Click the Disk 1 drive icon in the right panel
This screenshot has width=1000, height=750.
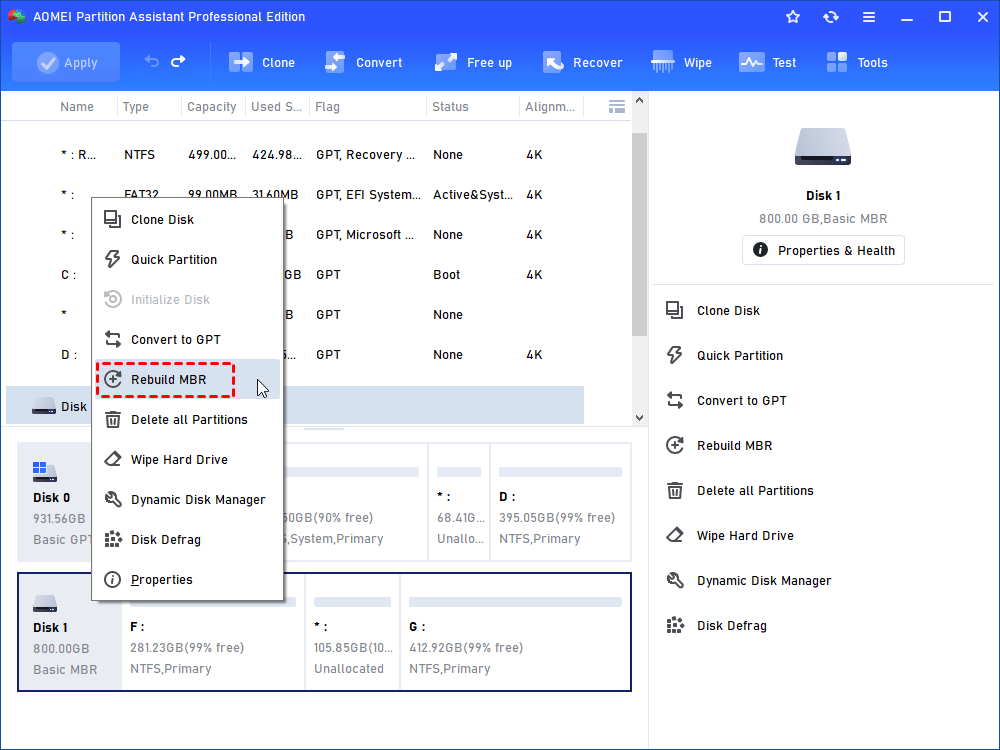click(x=823, y=146)
